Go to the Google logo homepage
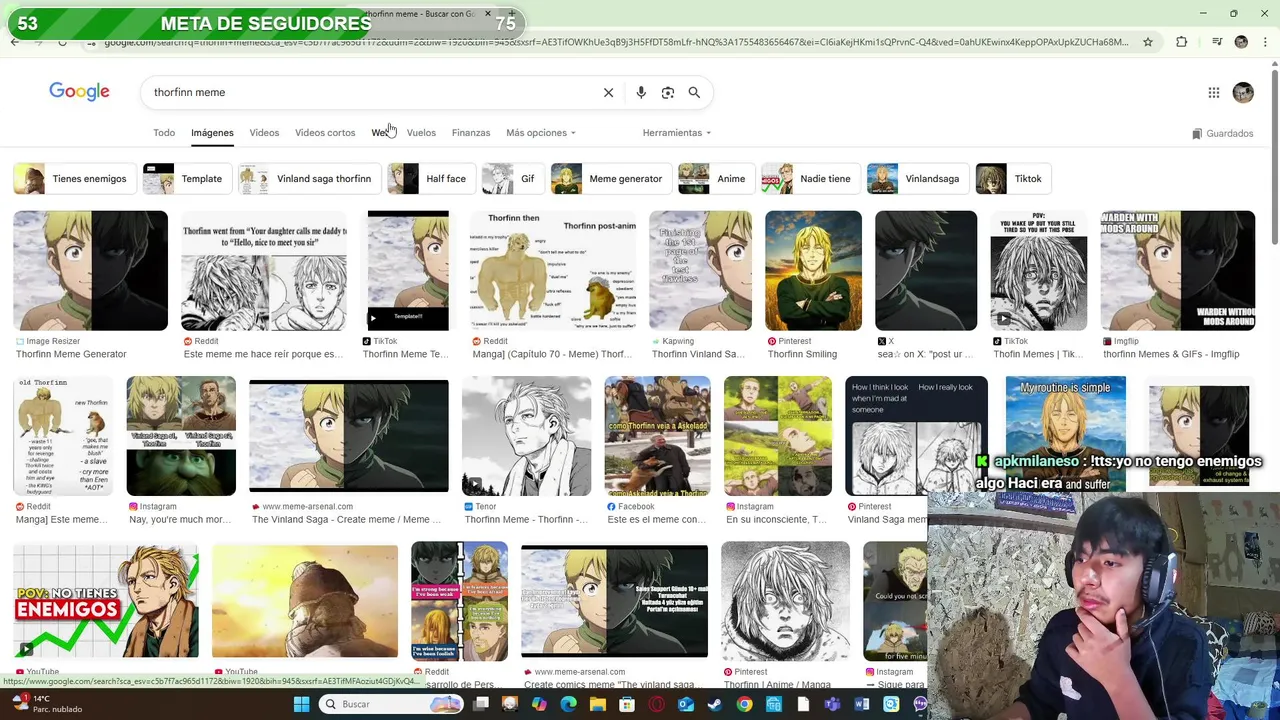The height and width of the screenshot is (720, 1280). tap(79, 92)
